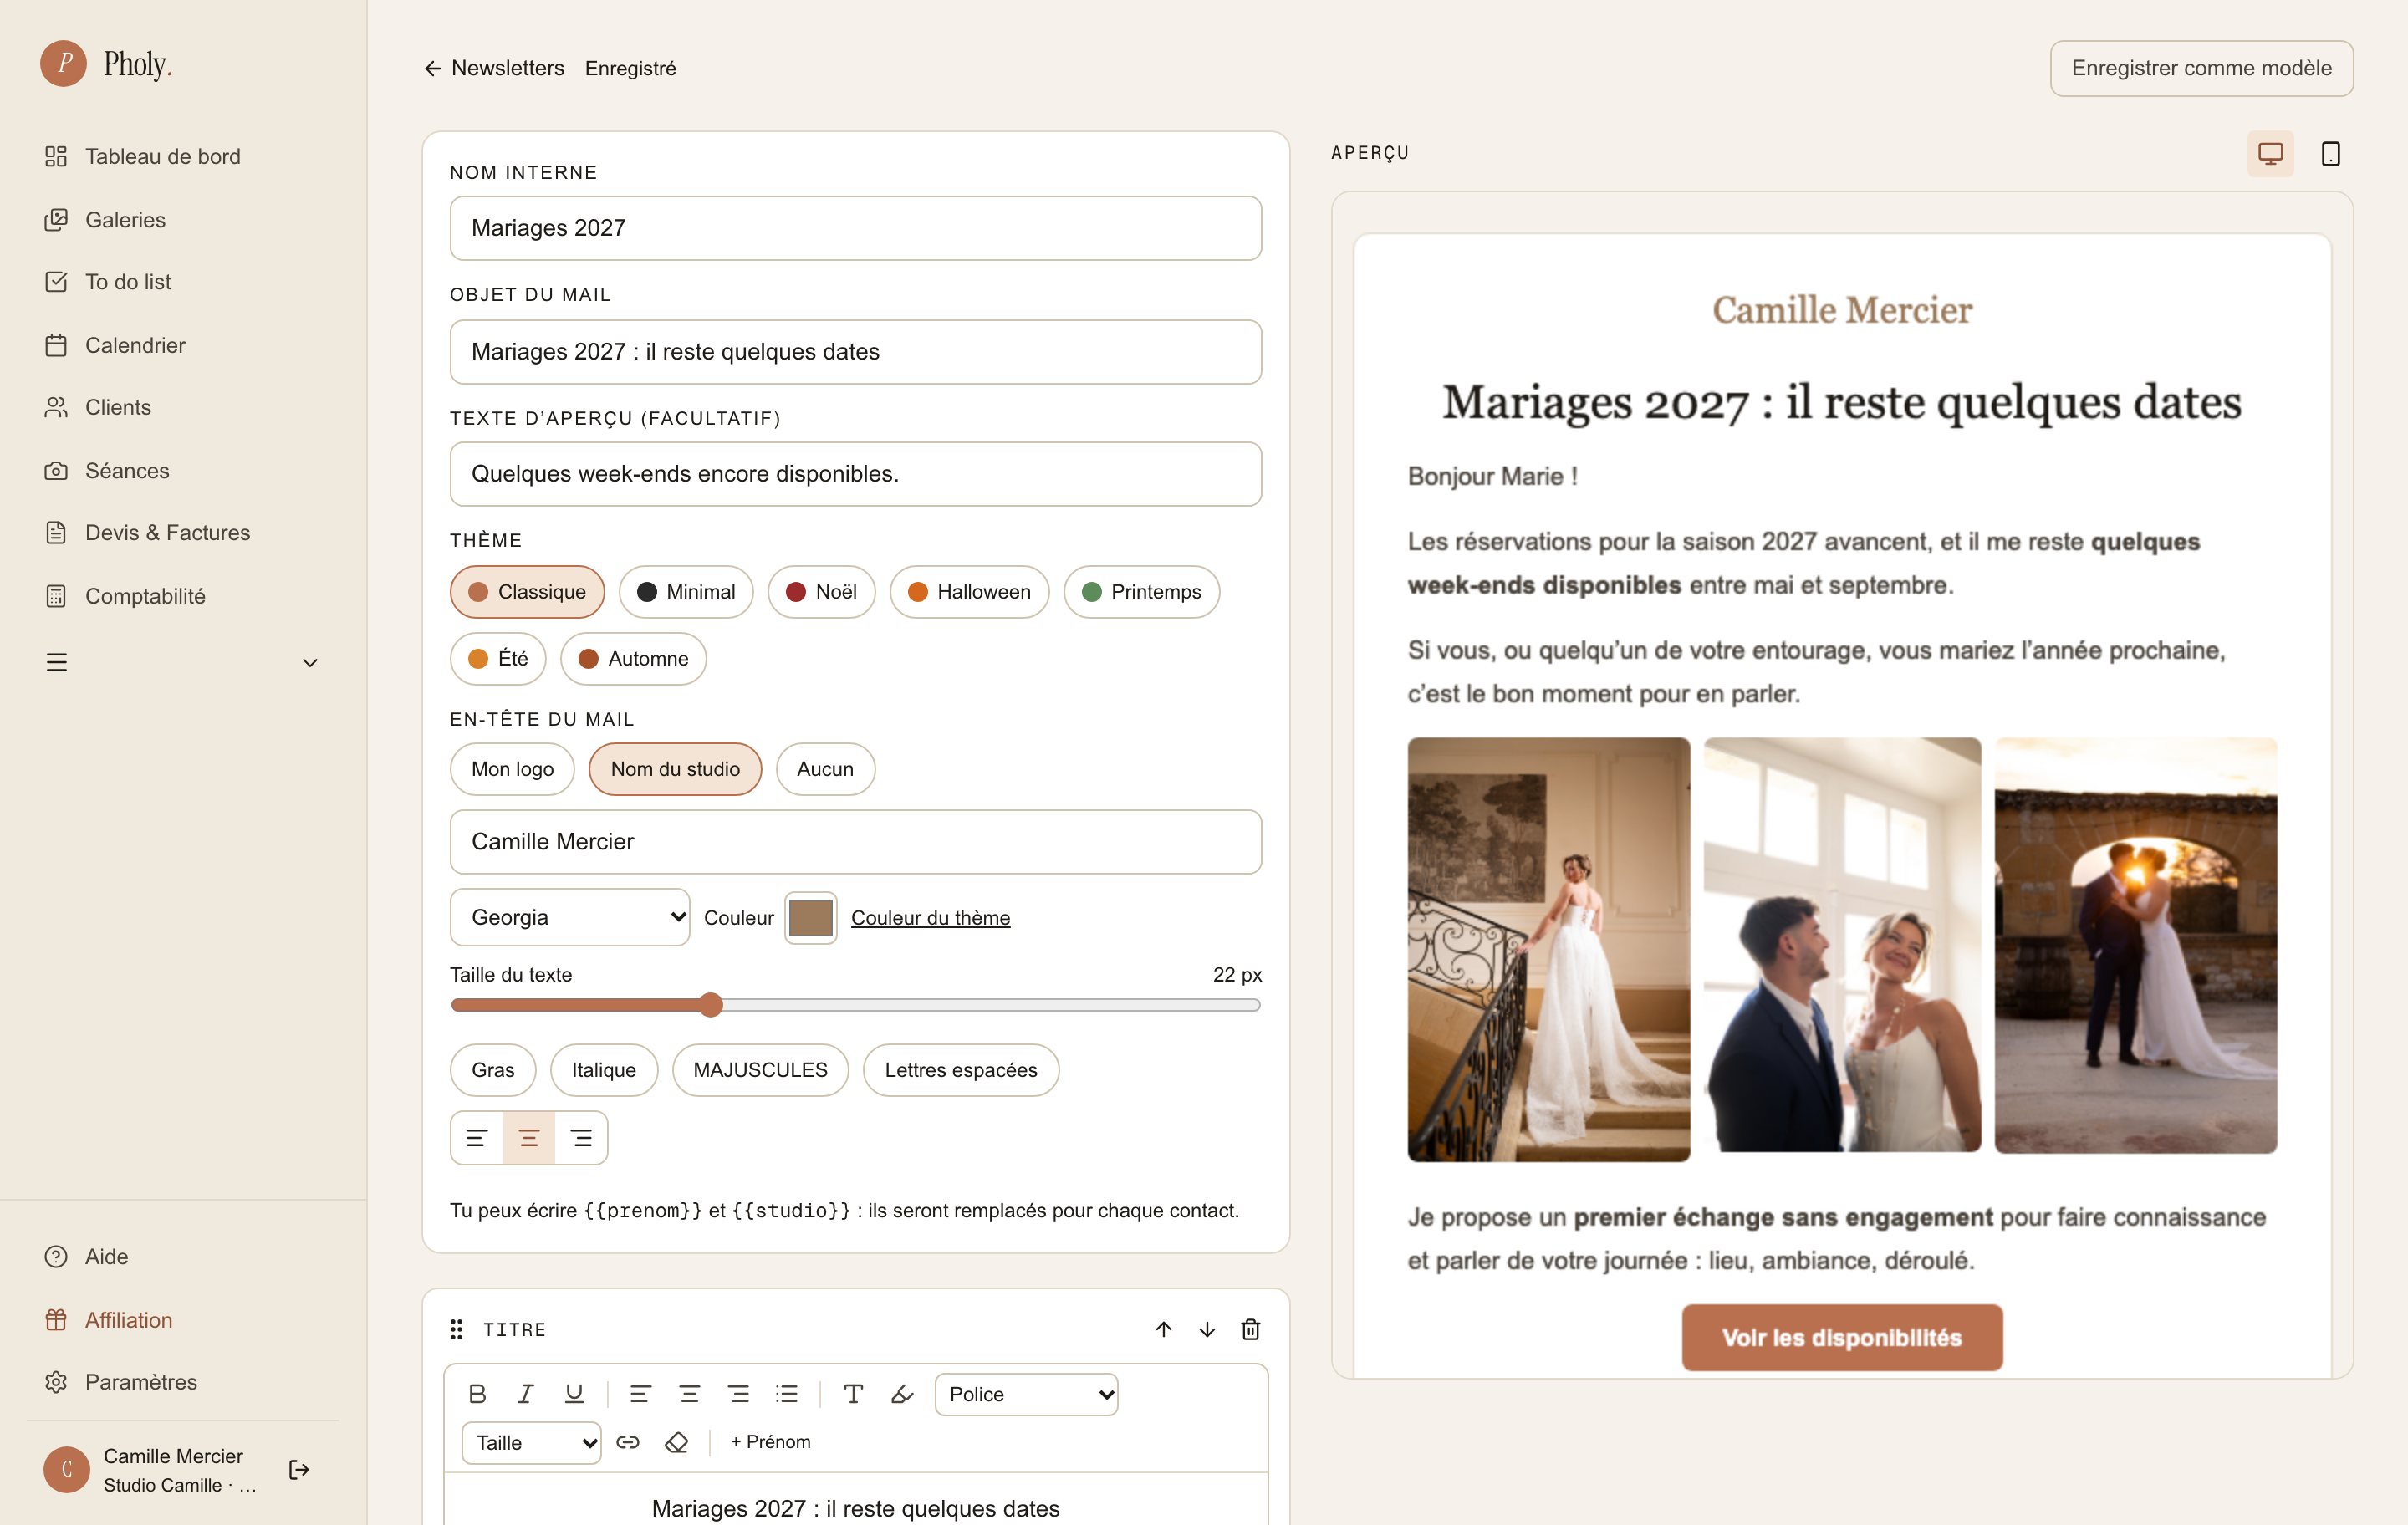Center align in the Titre editor toolbar

tap(689, 1394)
